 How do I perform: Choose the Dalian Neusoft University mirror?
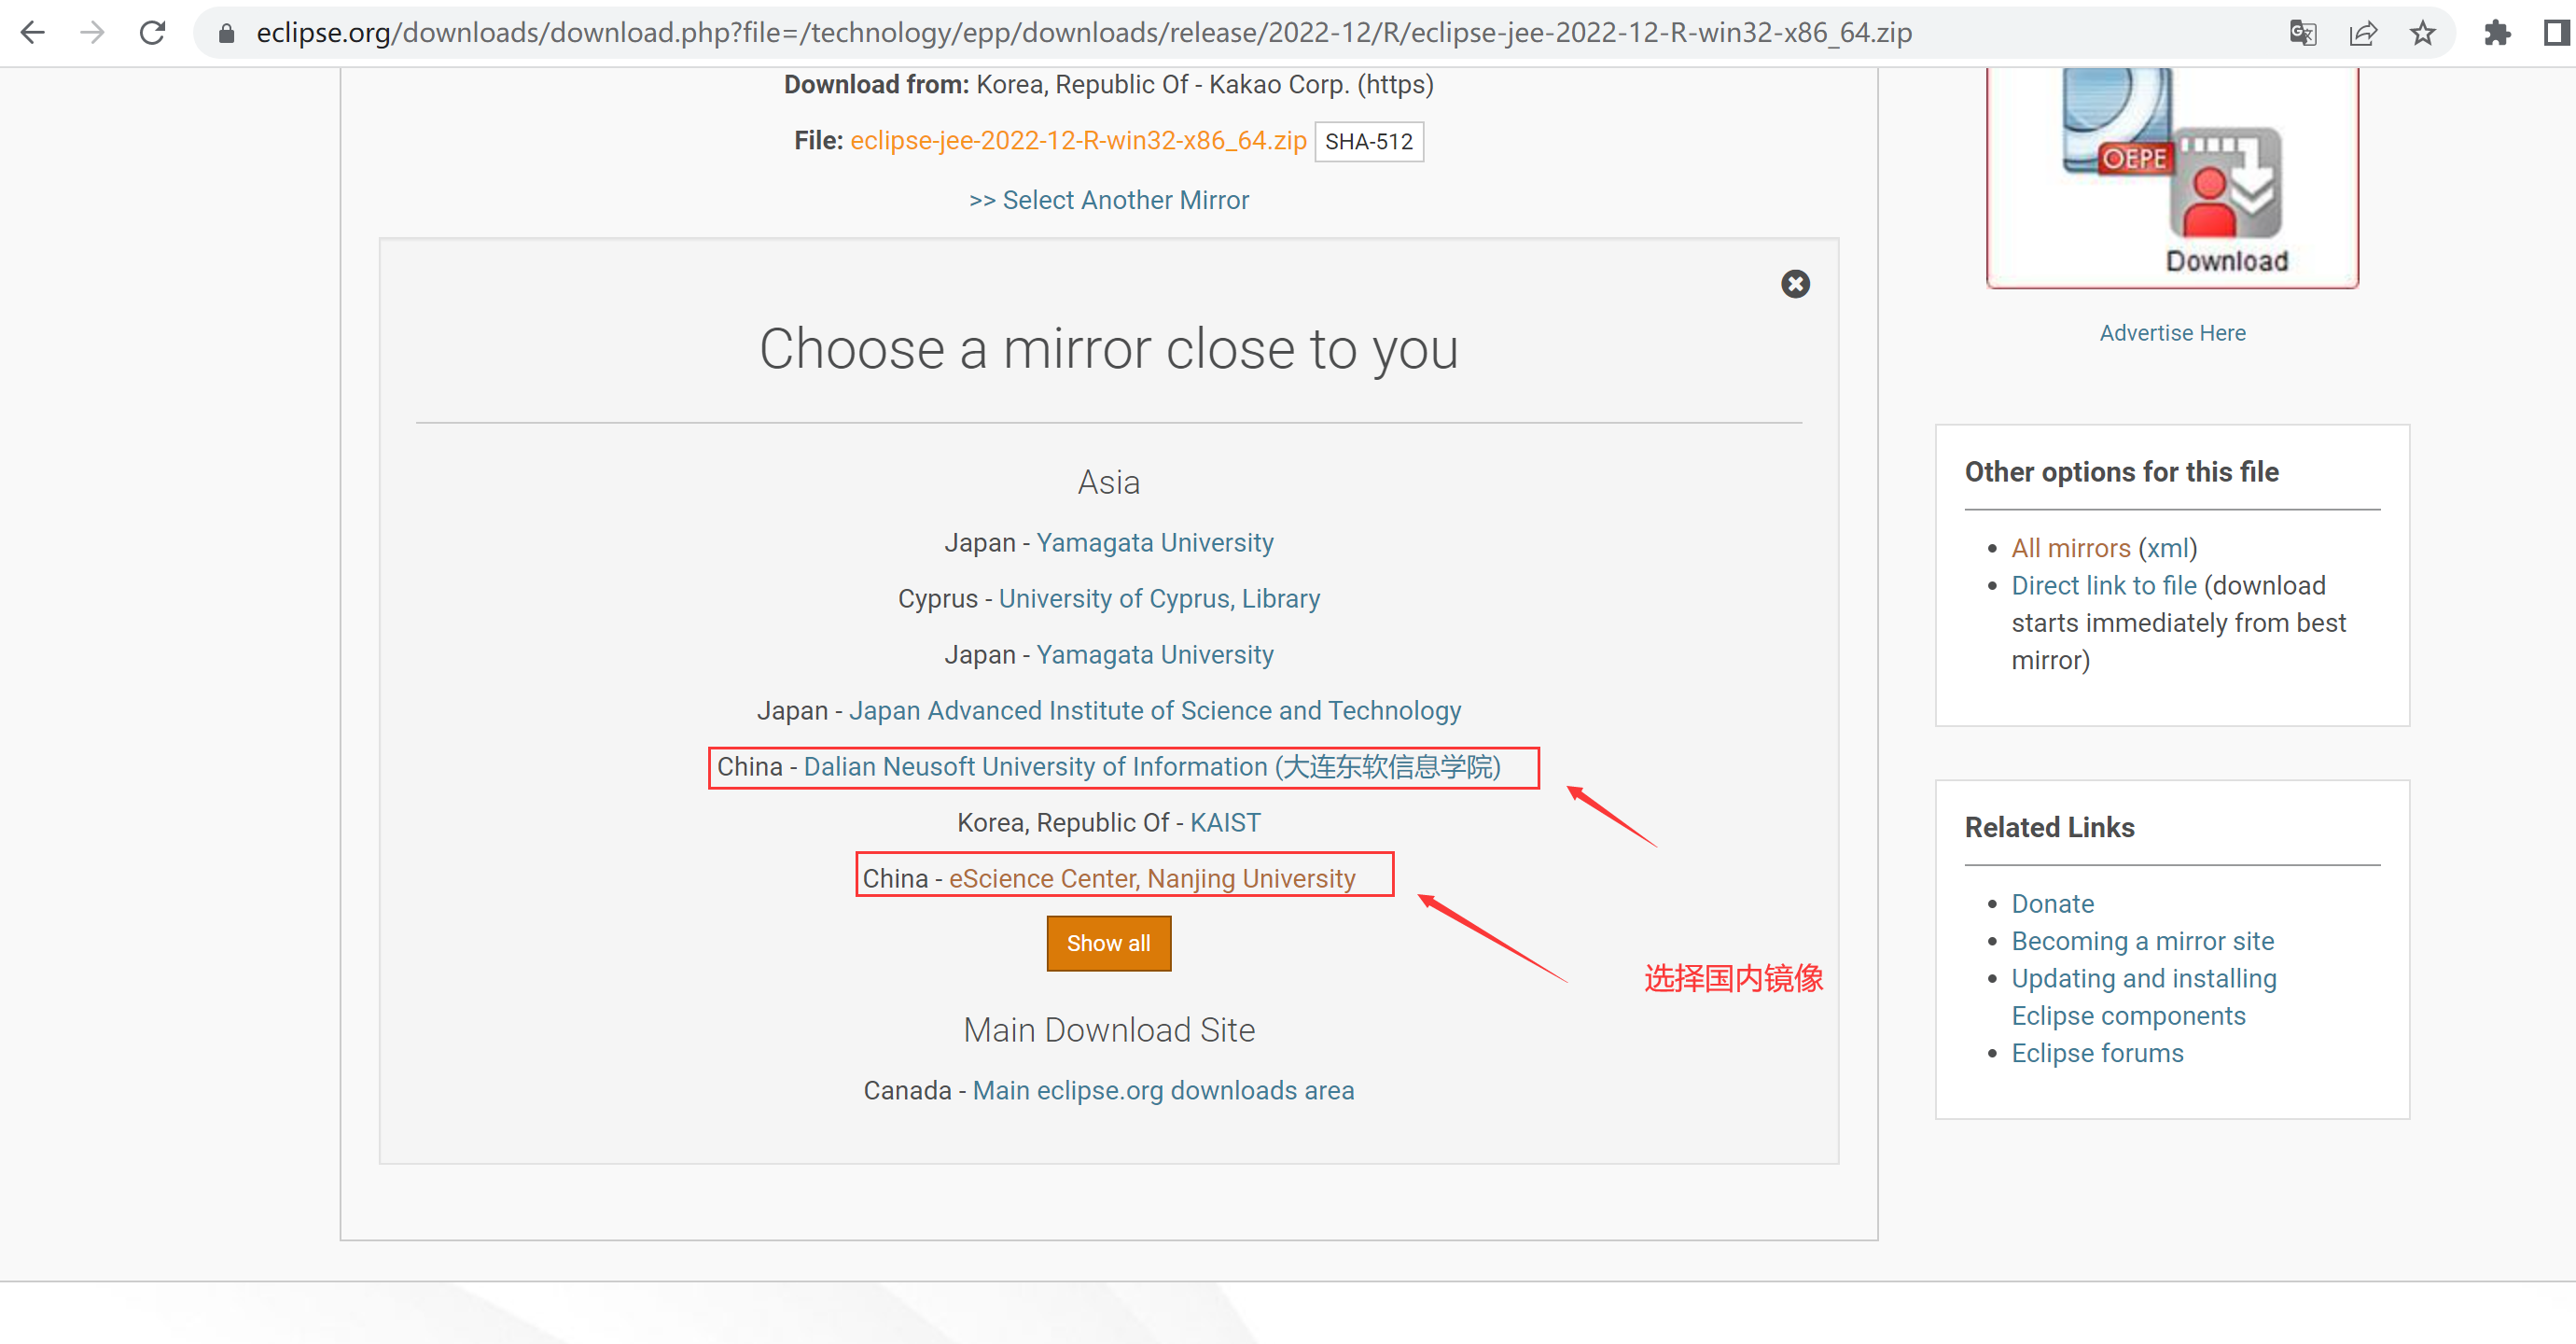[x=1152, y=767]
